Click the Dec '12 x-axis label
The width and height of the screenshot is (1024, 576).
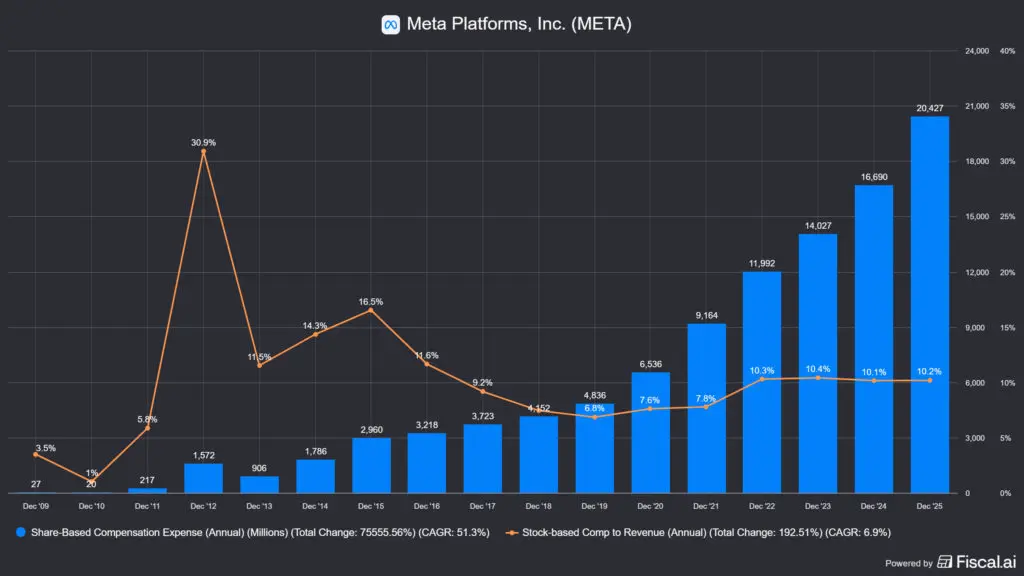[203, 508]
